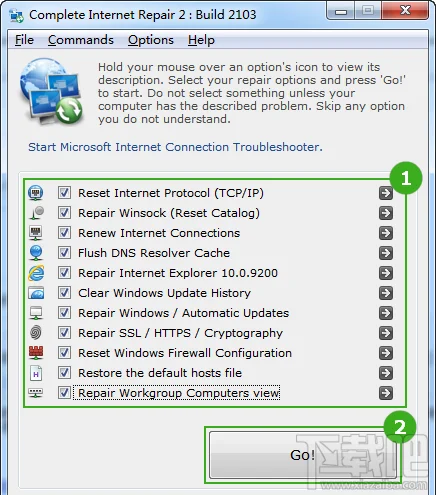Click the red Windows Firewall icon

point(36,352)
